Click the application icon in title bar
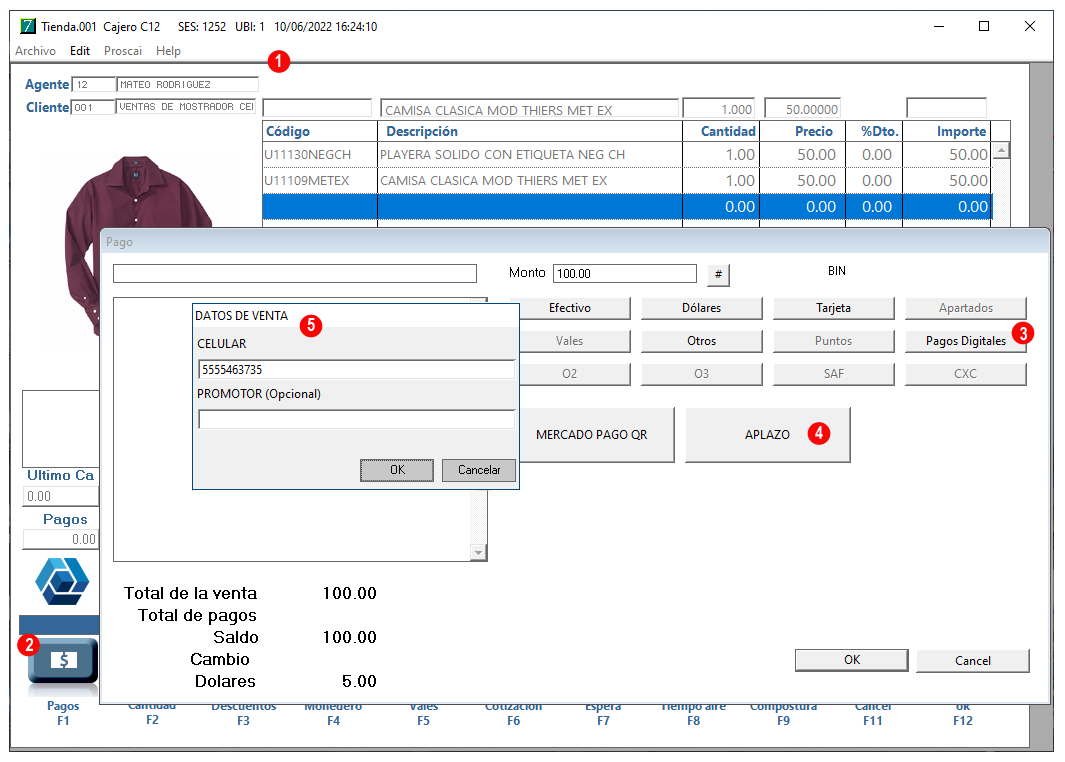 [x=28, y=26]
